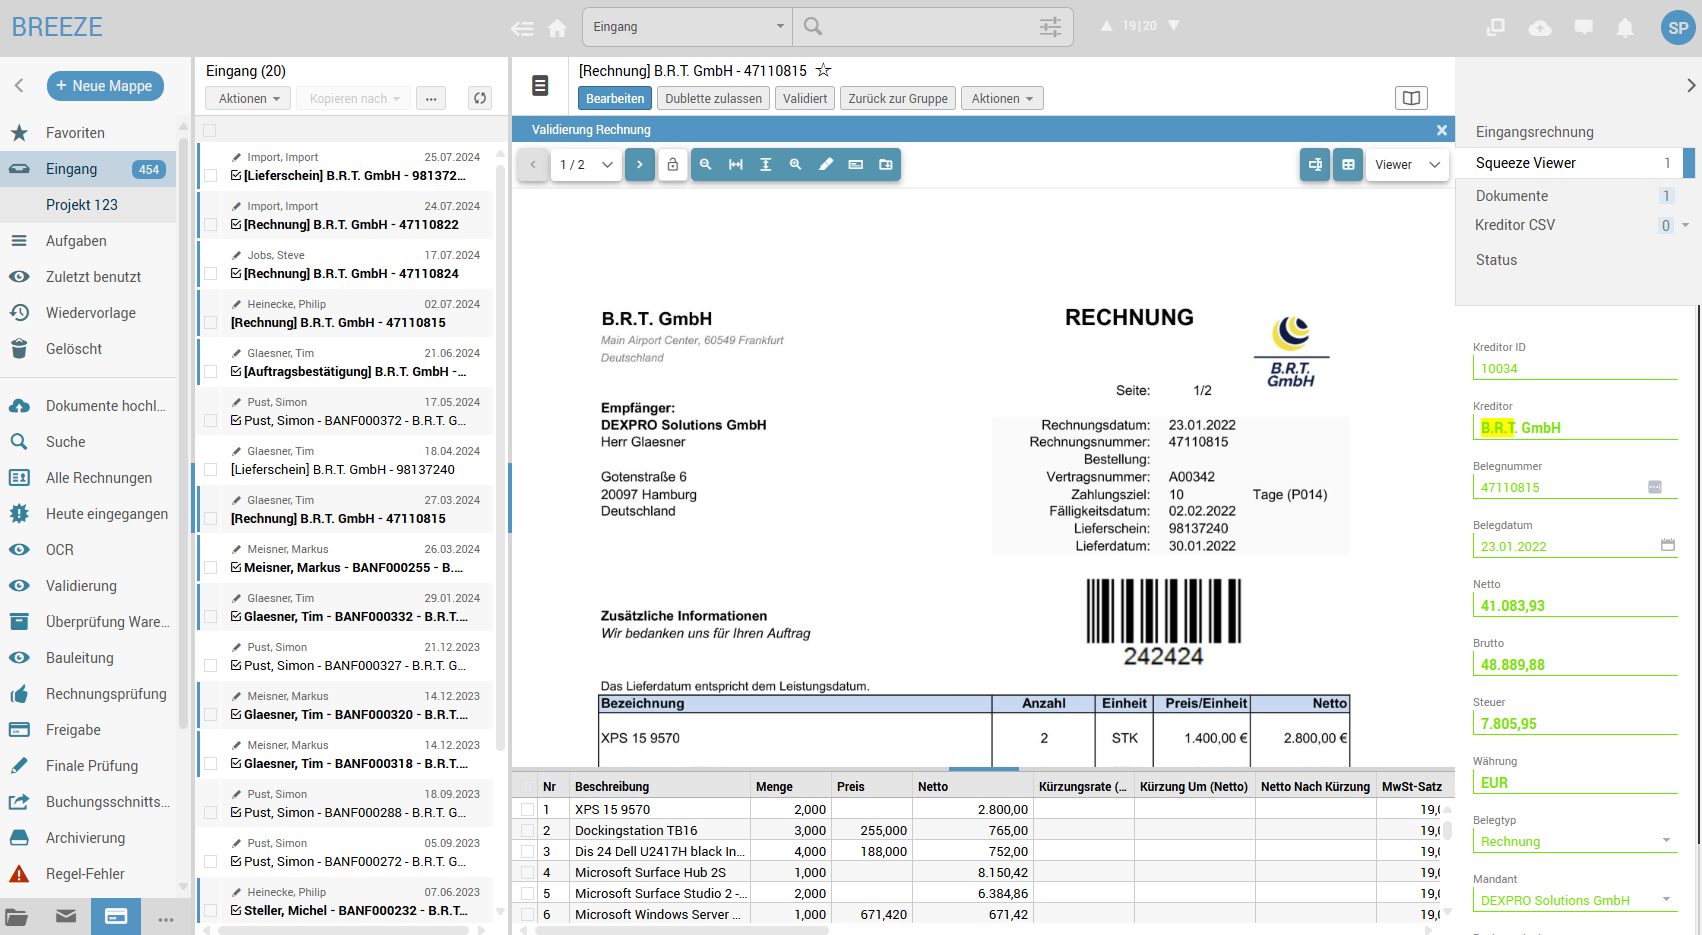Click Zurück zur Gruppe button
The width and height of the screenshot is (1702, 935).
tap(898, 98)
